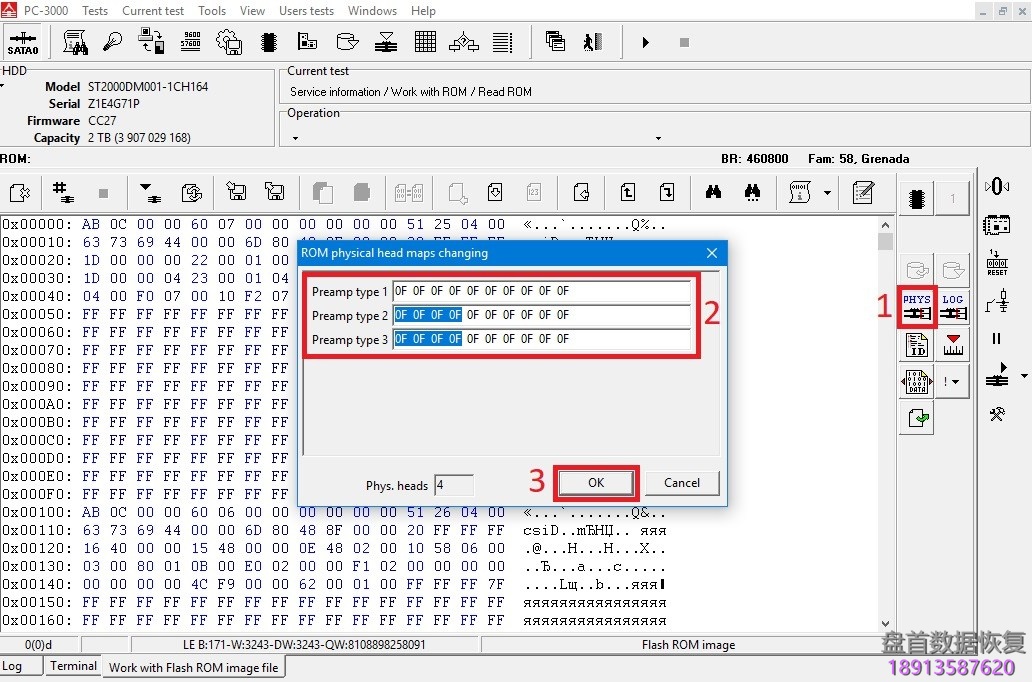
Task: Open the Users tests menu
Action: click(x=306, y=11)
